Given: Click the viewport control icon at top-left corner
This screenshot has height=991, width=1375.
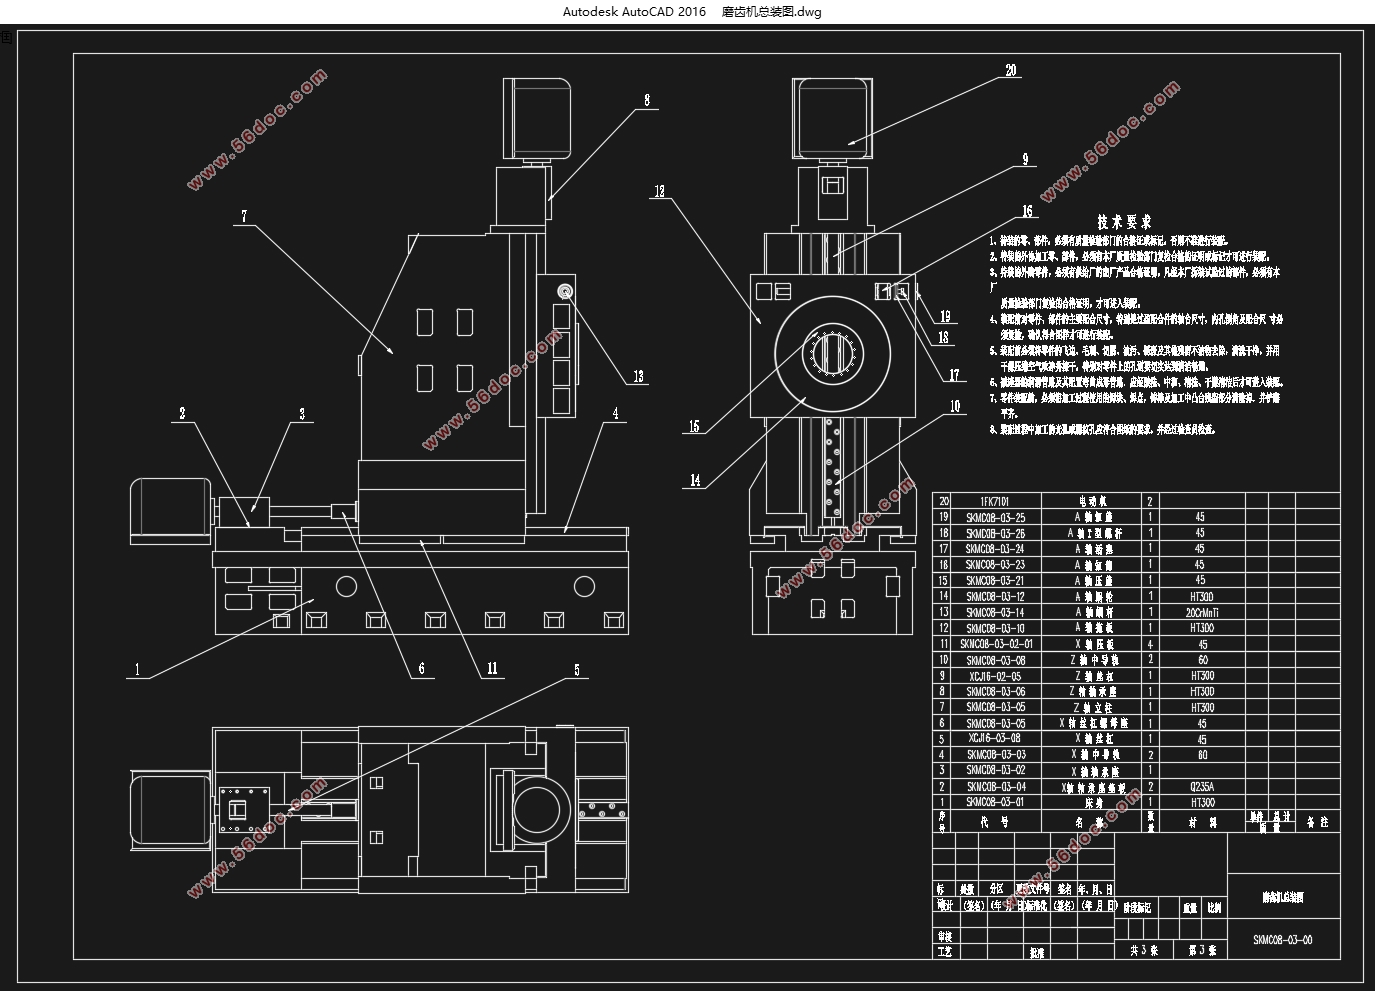Looking at the screenshot, I should click(x=5, y=38).
